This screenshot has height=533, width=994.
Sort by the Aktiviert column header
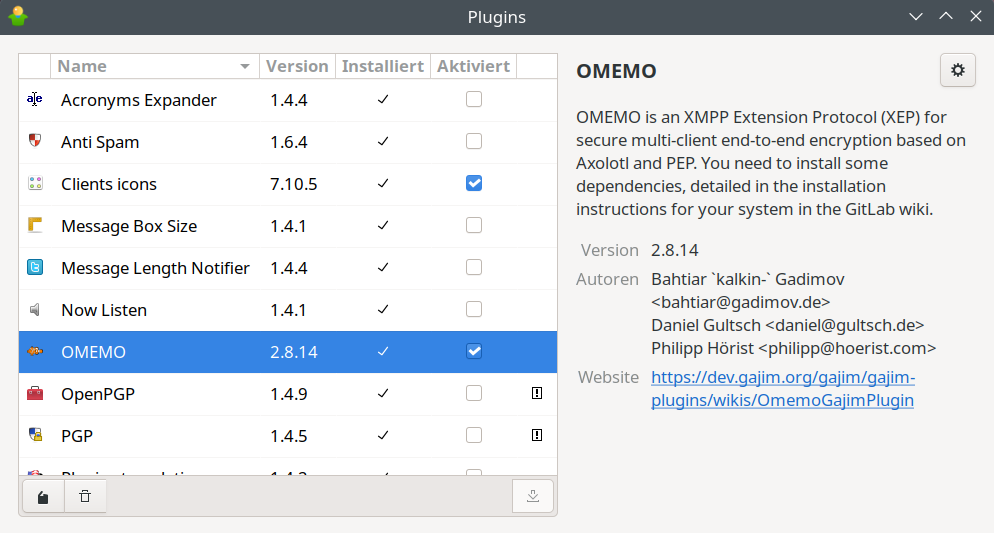click(474, 67)
